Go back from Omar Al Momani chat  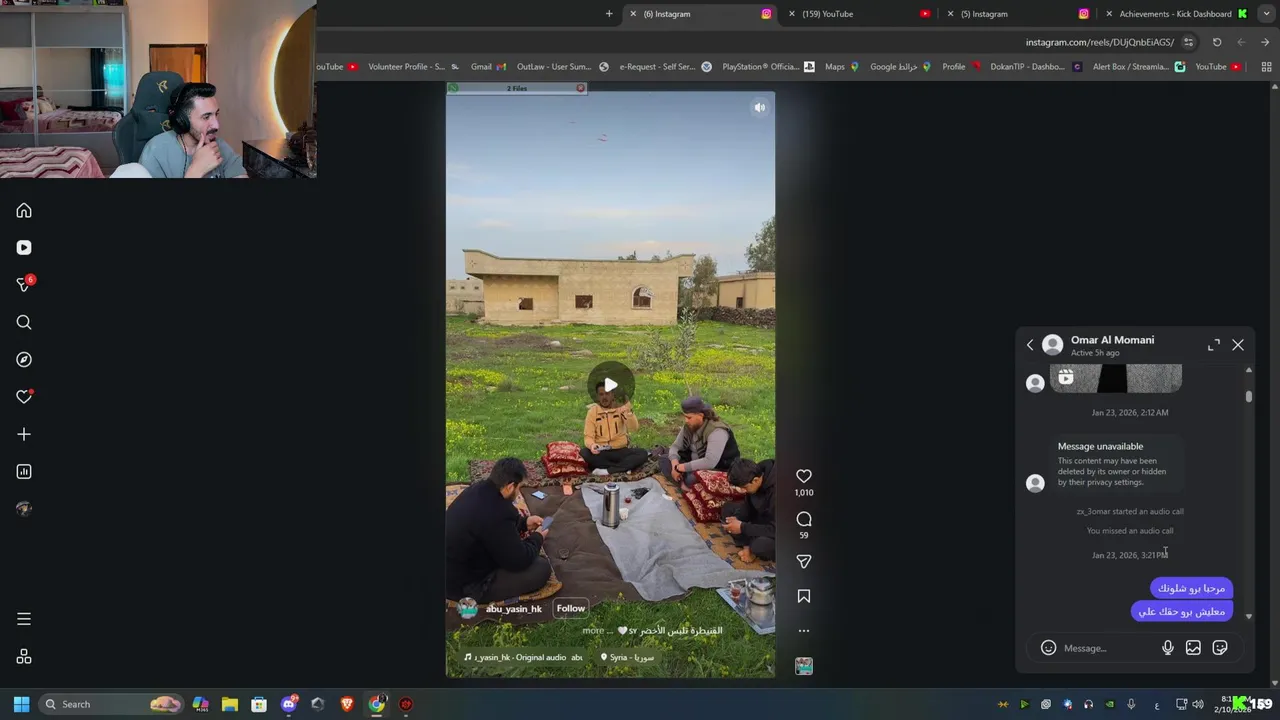[1030, 345]
